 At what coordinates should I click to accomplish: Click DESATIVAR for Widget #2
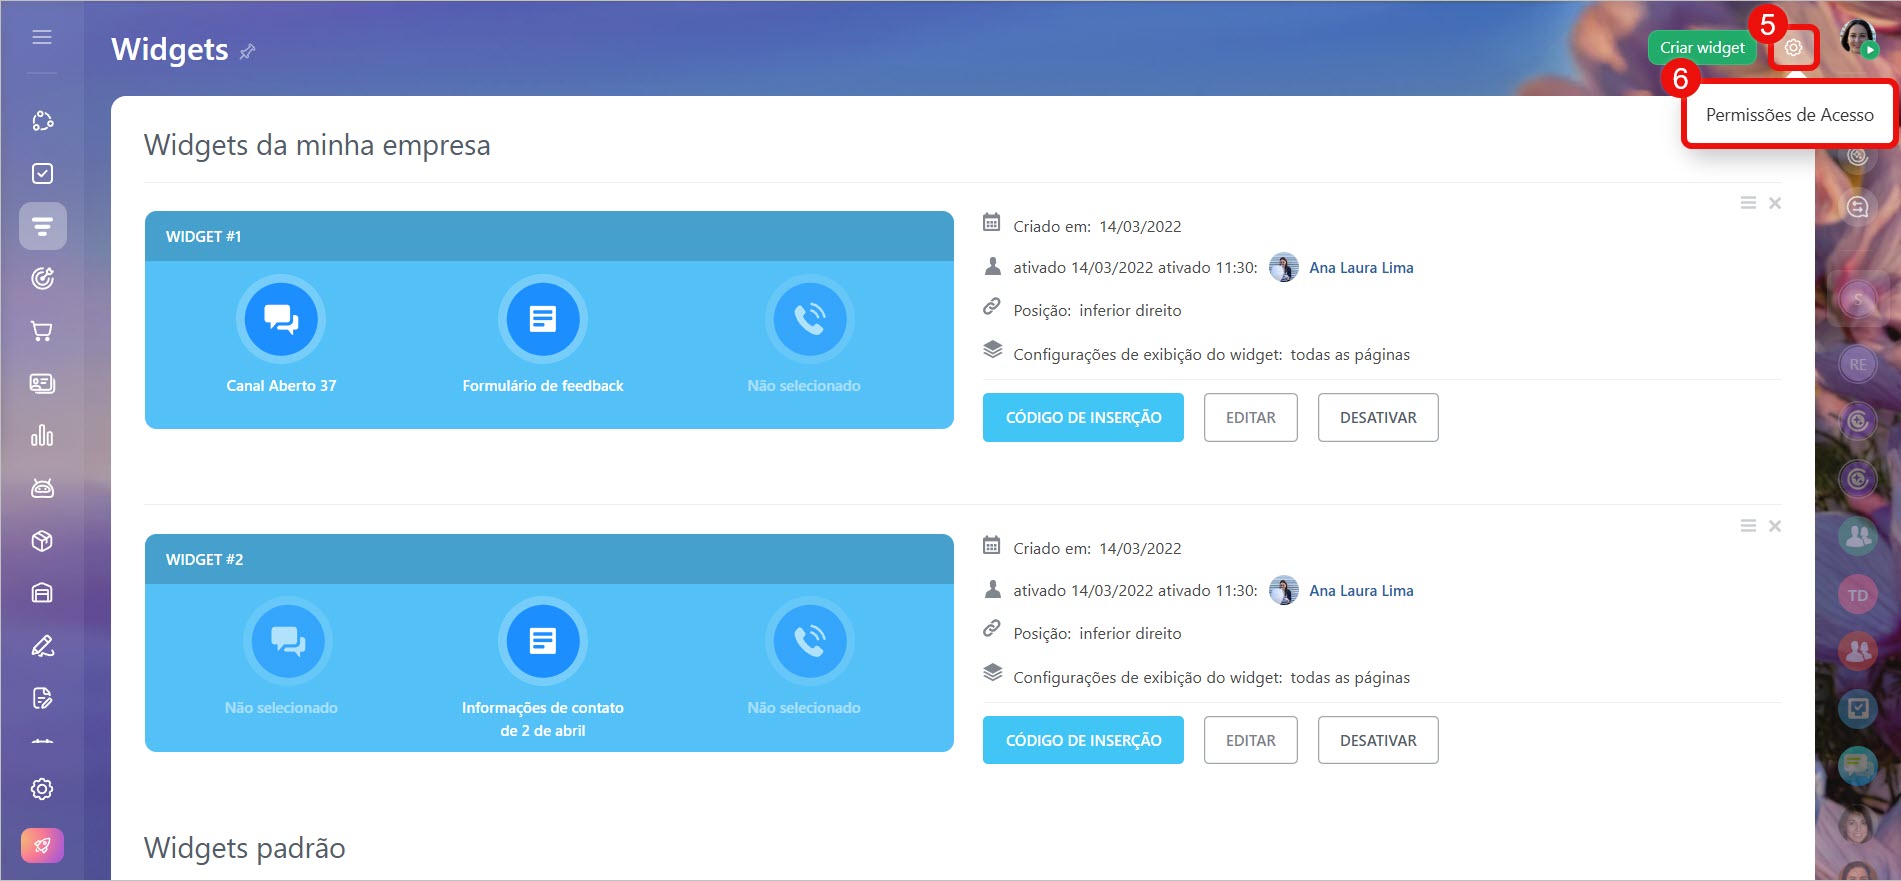1377,740
